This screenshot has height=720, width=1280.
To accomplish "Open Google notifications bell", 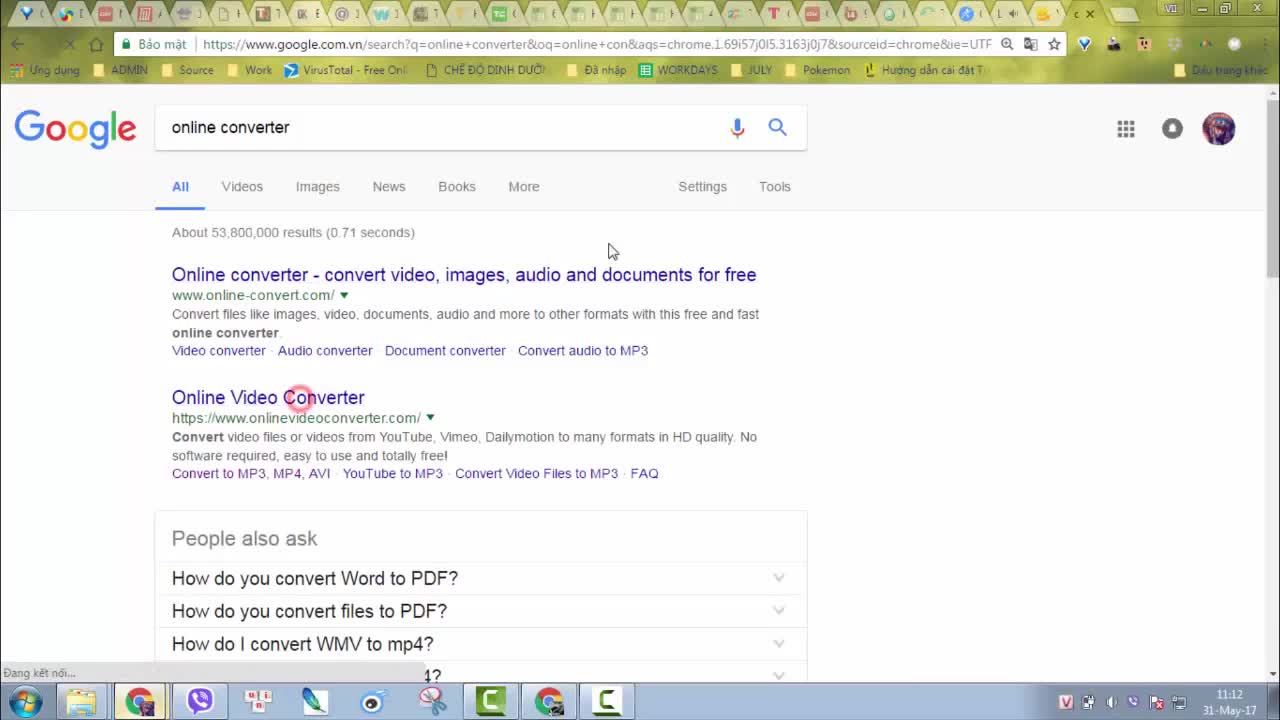I will coord(1172,129).
